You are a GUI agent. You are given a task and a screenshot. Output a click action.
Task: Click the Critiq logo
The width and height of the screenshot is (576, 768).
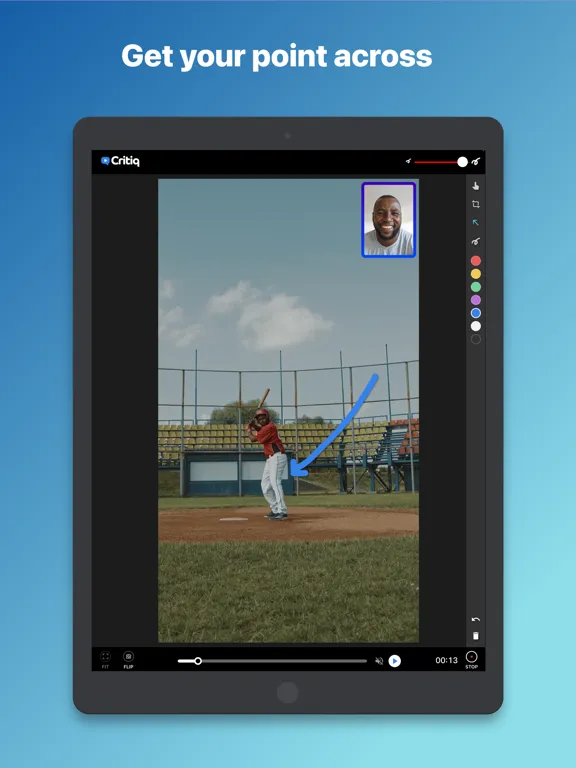point(120,161)
